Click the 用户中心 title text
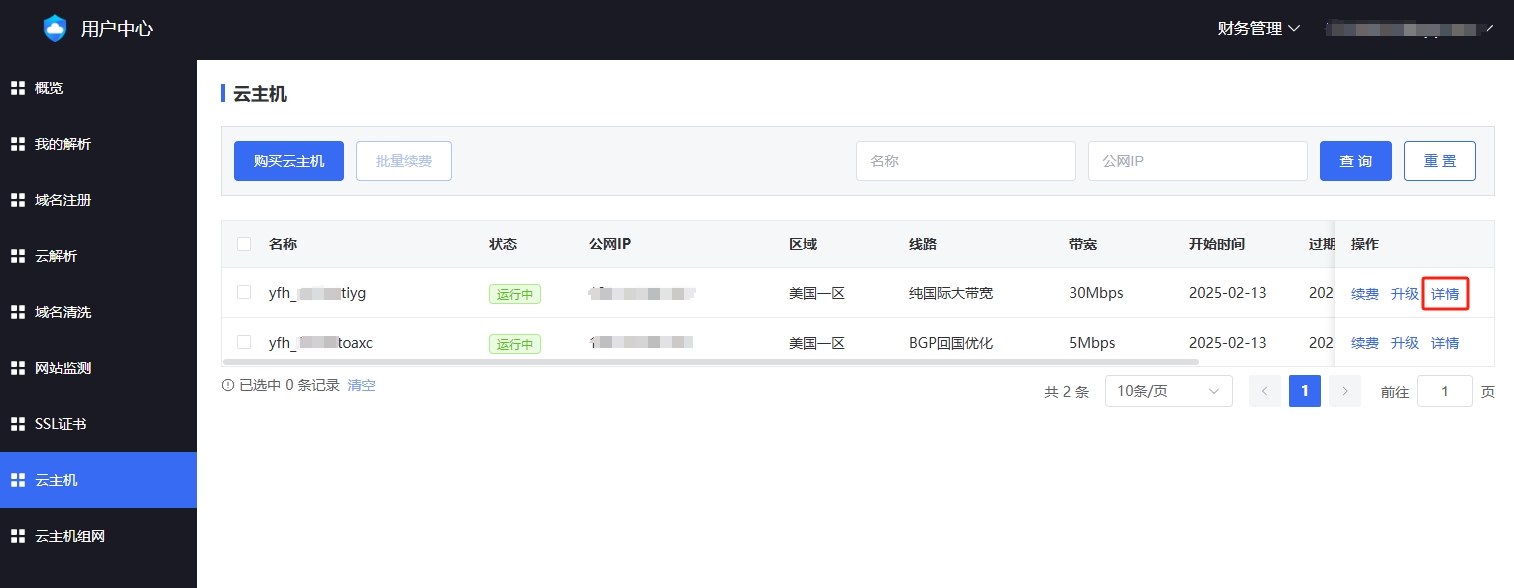Screen dimensions: 1514x588 point(117,29)
